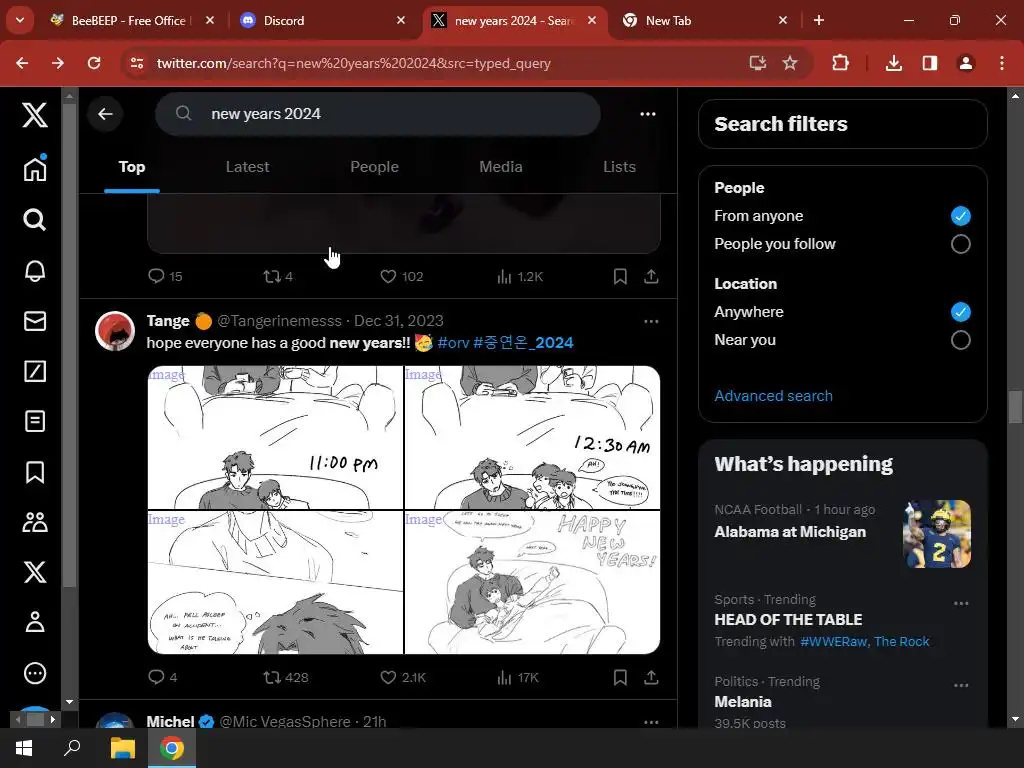This screenshot has height=768, width=1024.
Task: Open options for HEAD OF THE TABLE trend
Action: click(x=961, y=603)
